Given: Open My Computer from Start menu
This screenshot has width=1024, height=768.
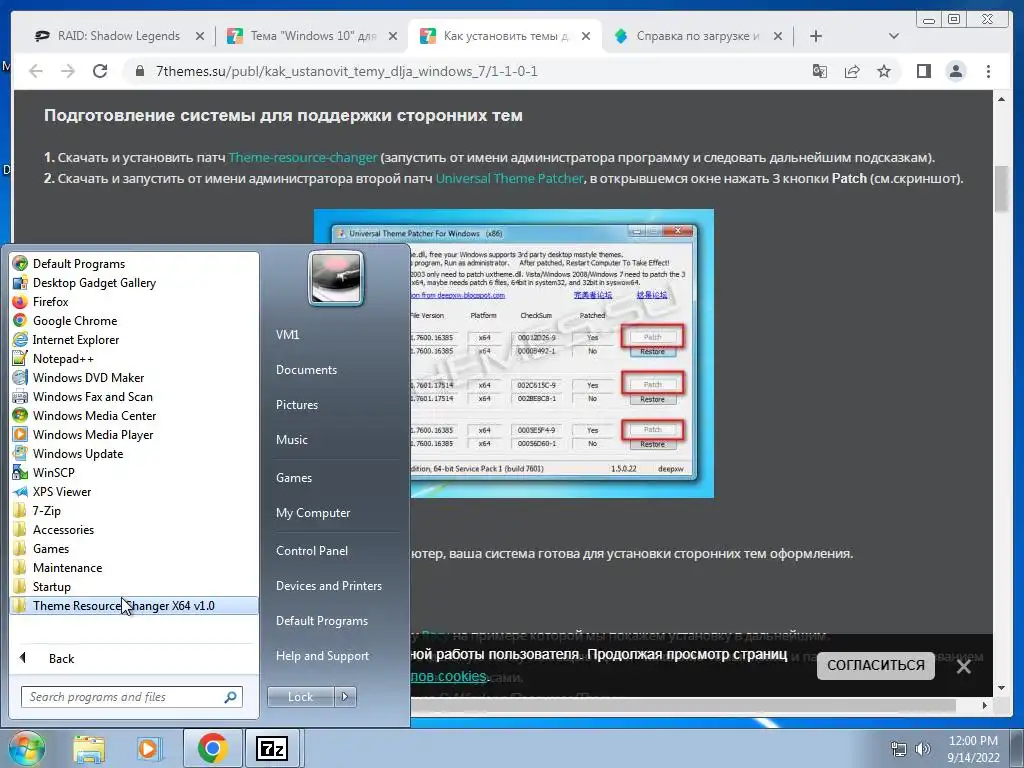Looking at the screenshot, I should point(313,513).
